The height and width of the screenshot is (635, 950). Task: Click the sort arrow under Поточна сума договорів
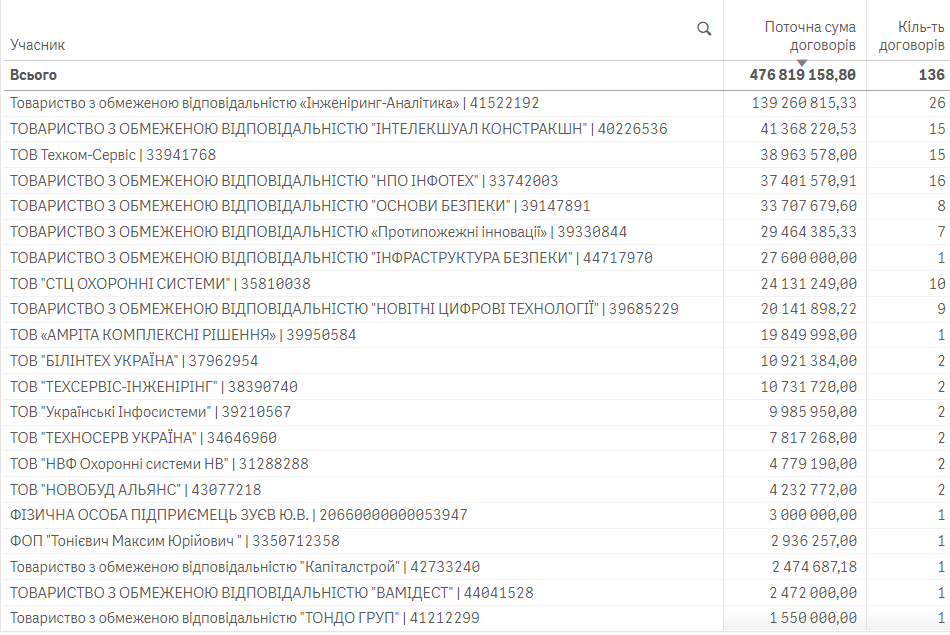801,63
